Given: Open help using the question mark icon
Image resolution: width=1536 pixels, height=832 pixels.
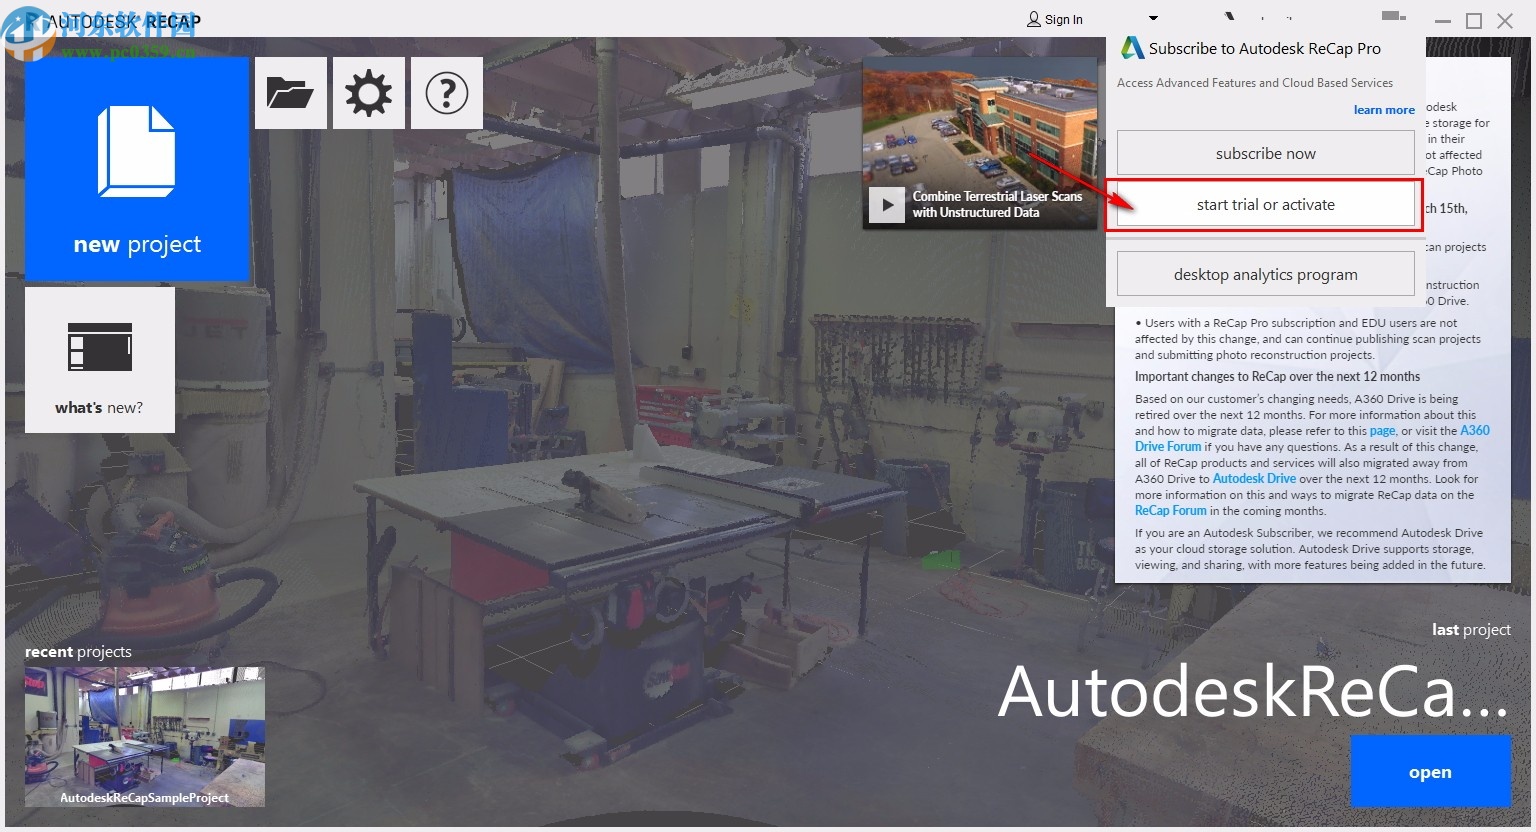Looking at the screenshot, I should [446, 92].
